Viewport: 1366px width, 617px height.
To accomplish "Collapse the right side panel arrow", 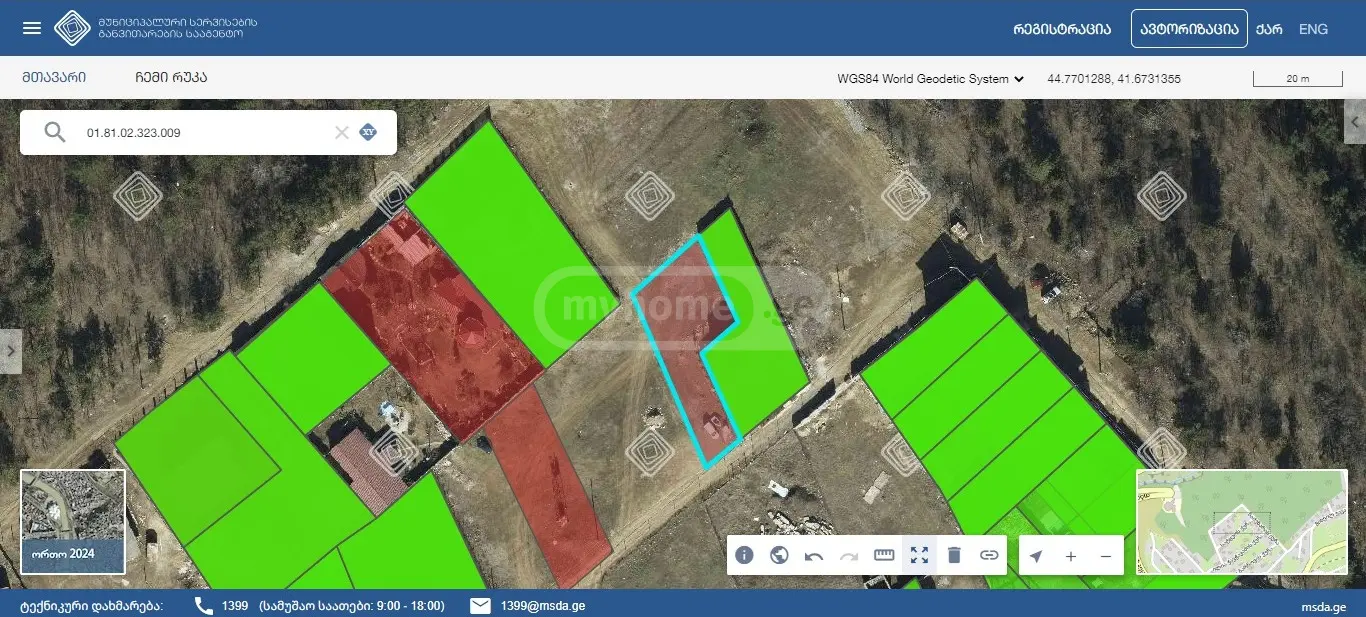I will pyautogui.click(x=1355, y=121).
